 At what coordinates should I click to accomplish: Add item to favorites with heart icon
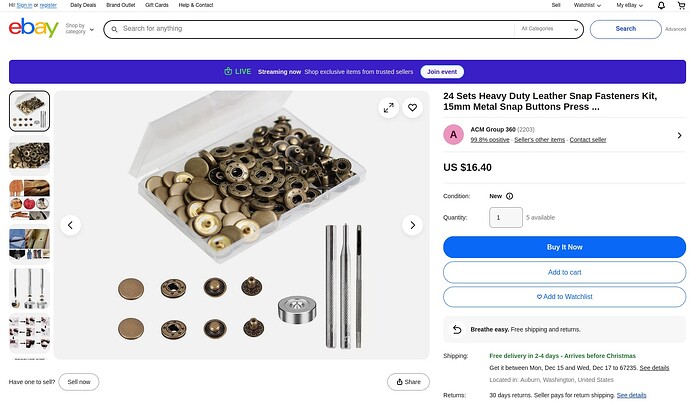[412, 108]
